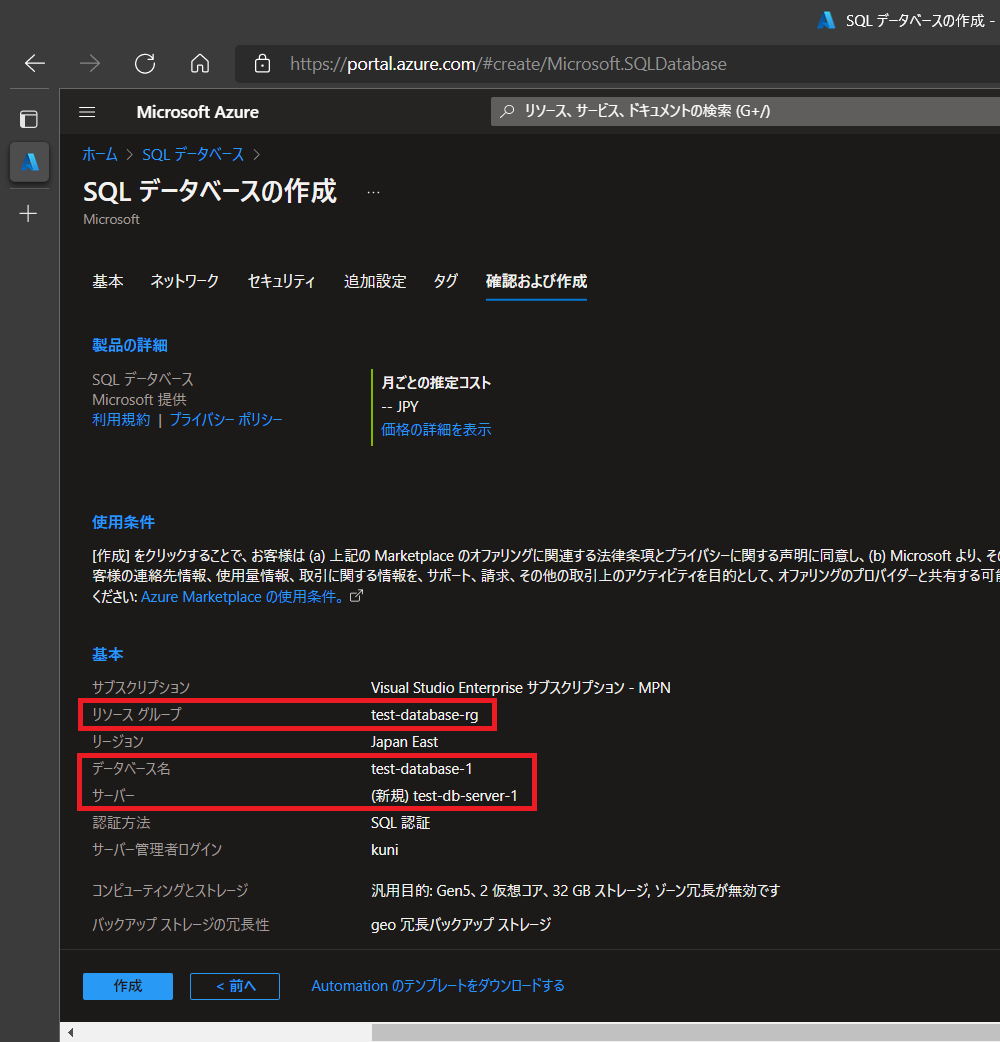Click the lock site-info icon in address bar
1000x1042 pixels.
point(262,64)
